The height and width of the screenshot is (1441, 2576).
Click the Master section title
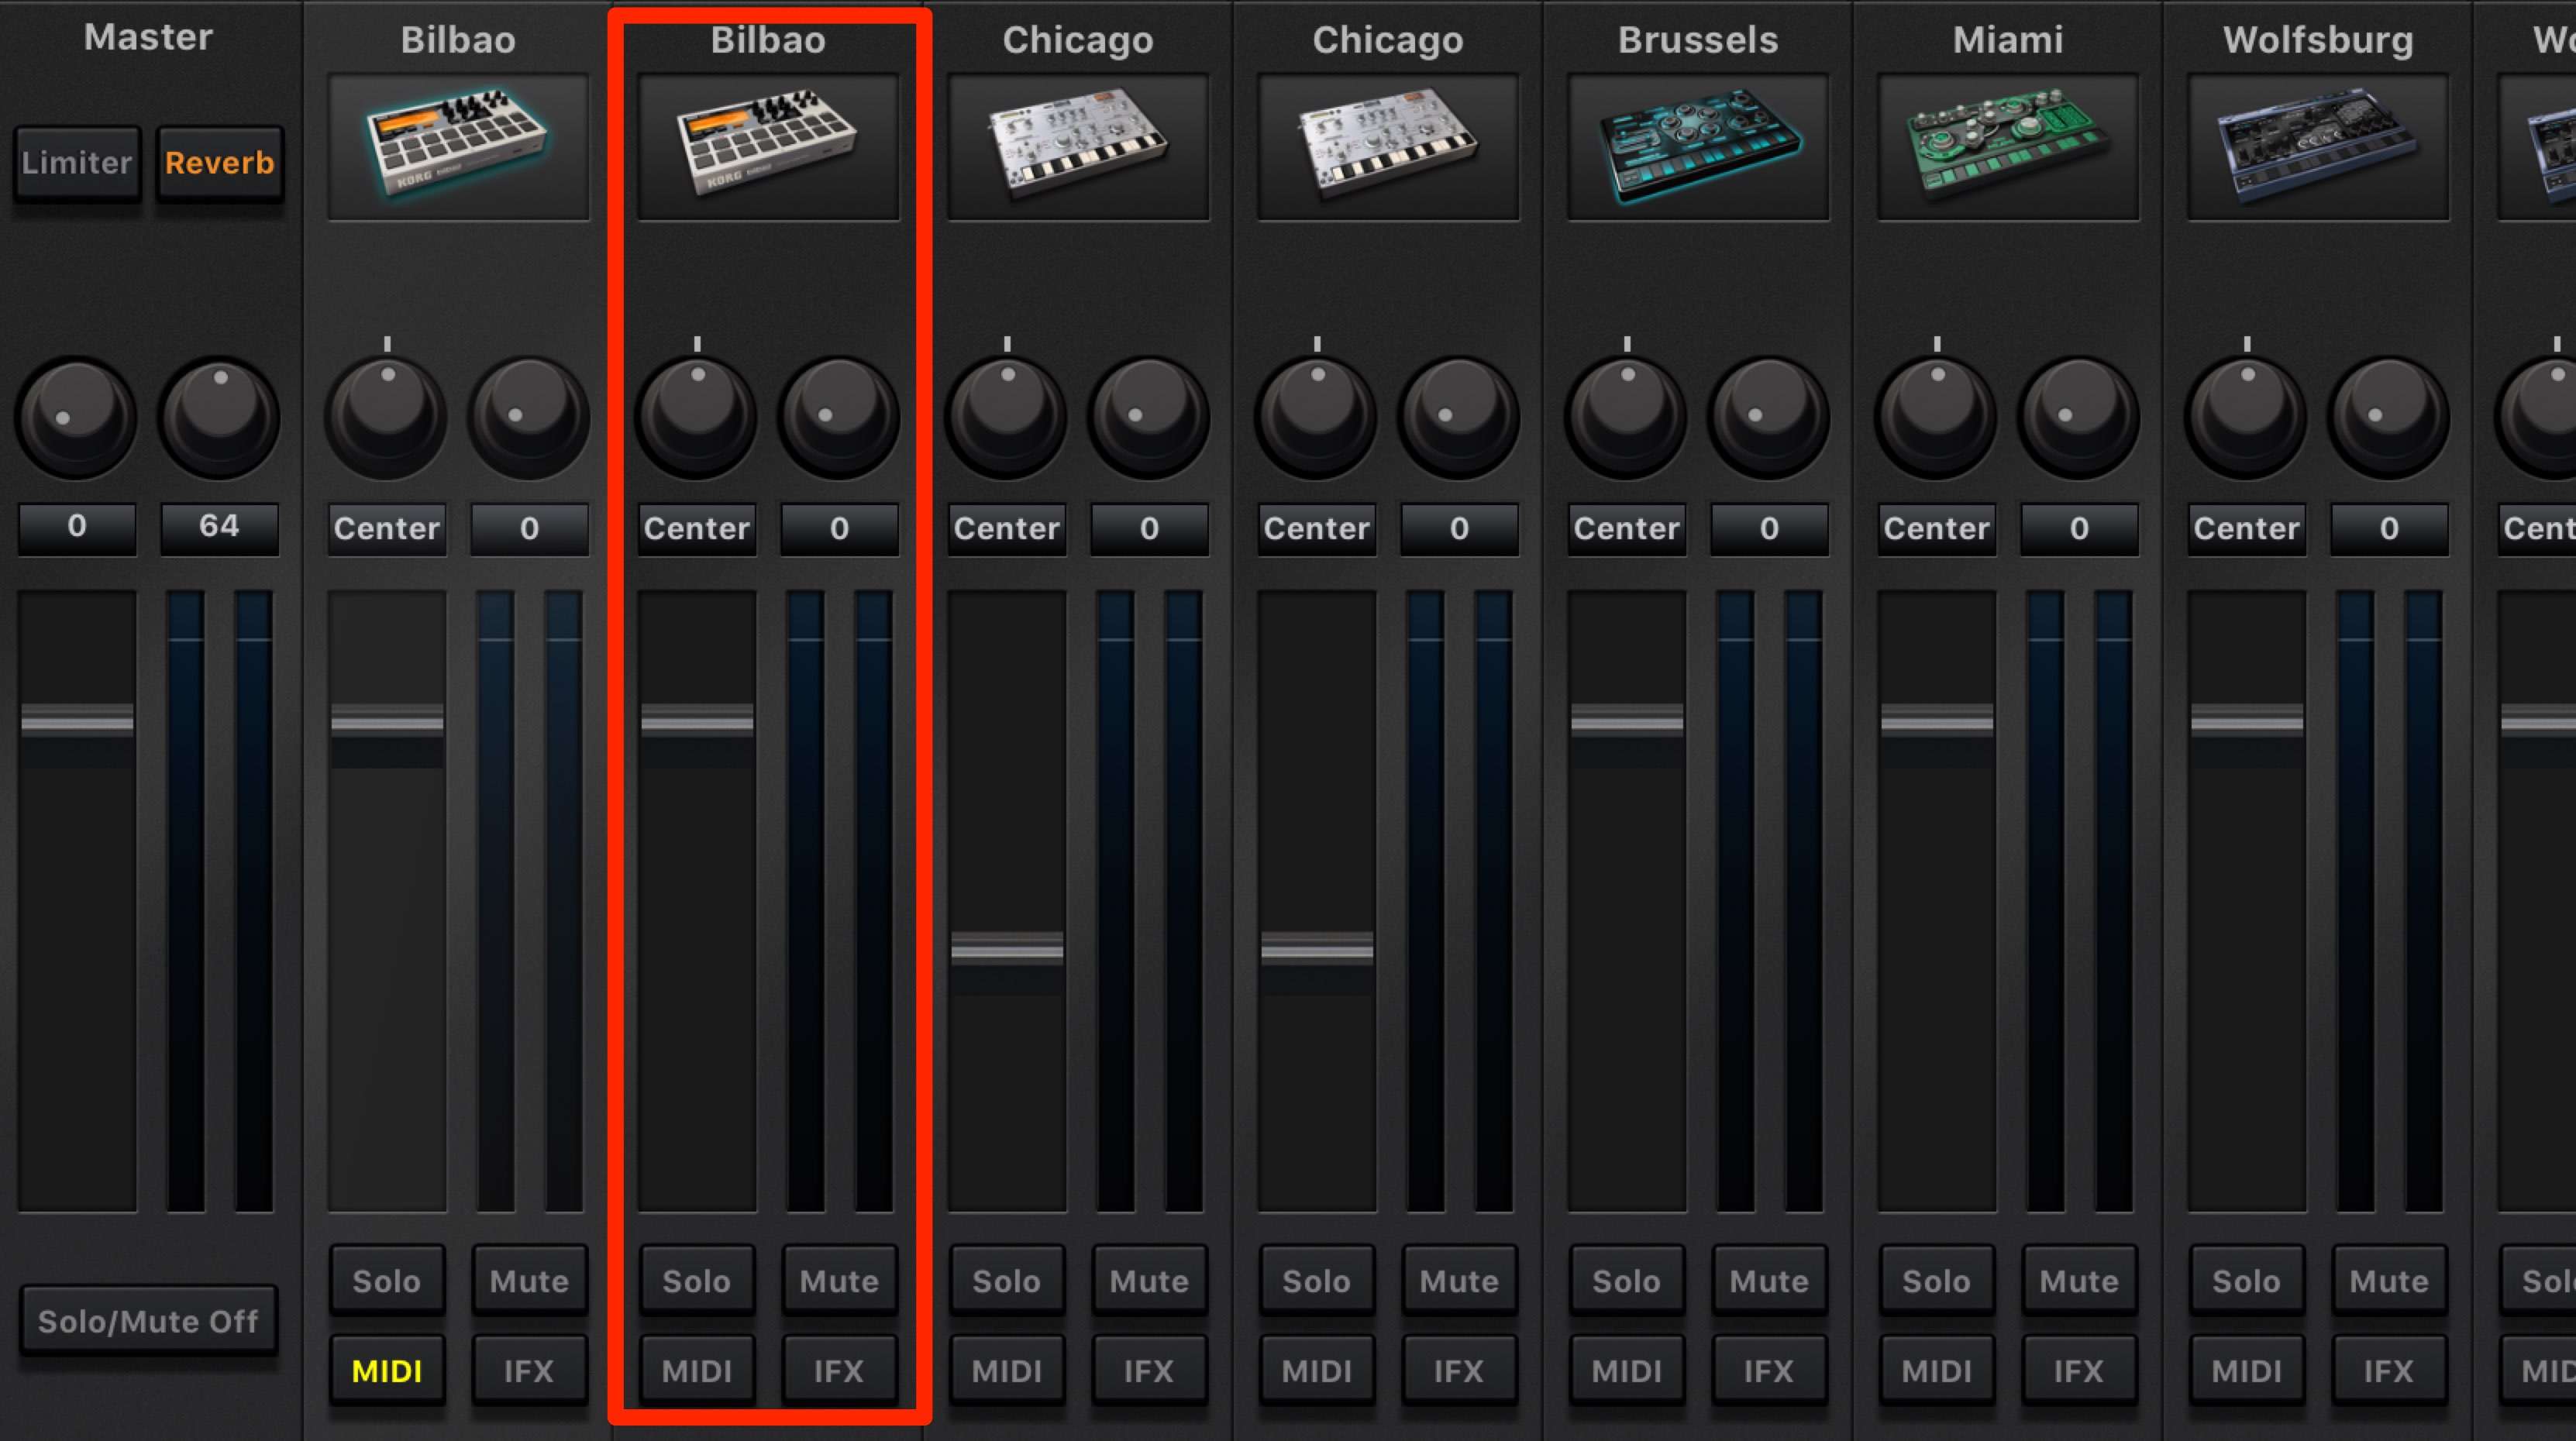pyautogui.click(x=148, y=37)
